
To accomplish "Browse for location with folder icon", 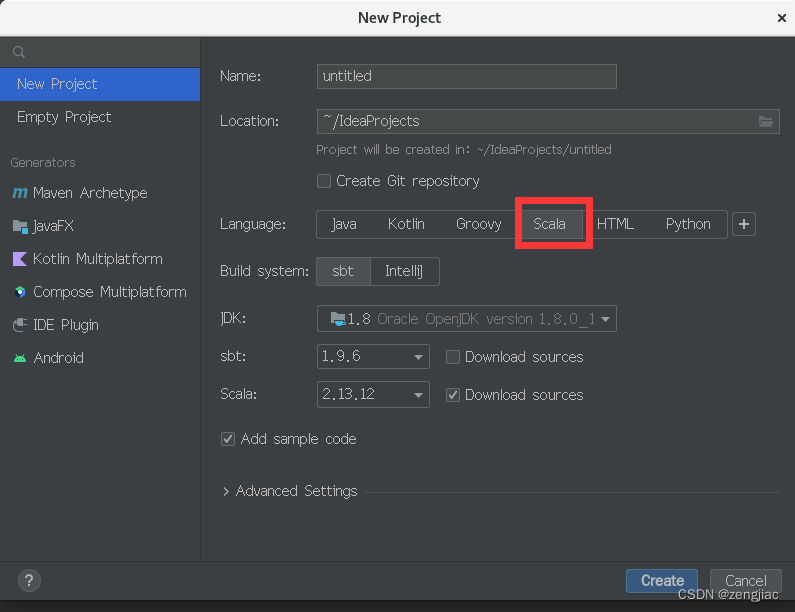I will coord(766,121).
